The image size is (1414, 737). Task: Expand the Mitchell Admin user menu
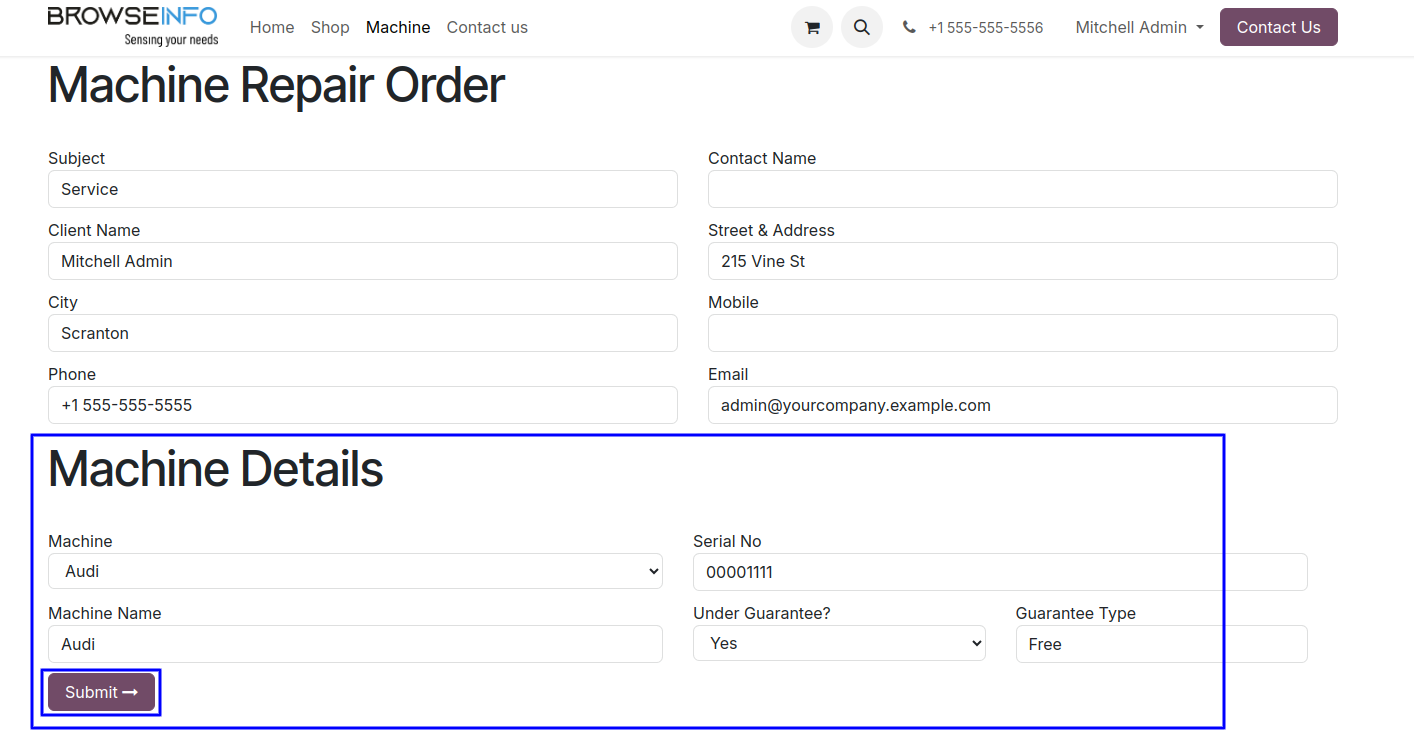1139,28
